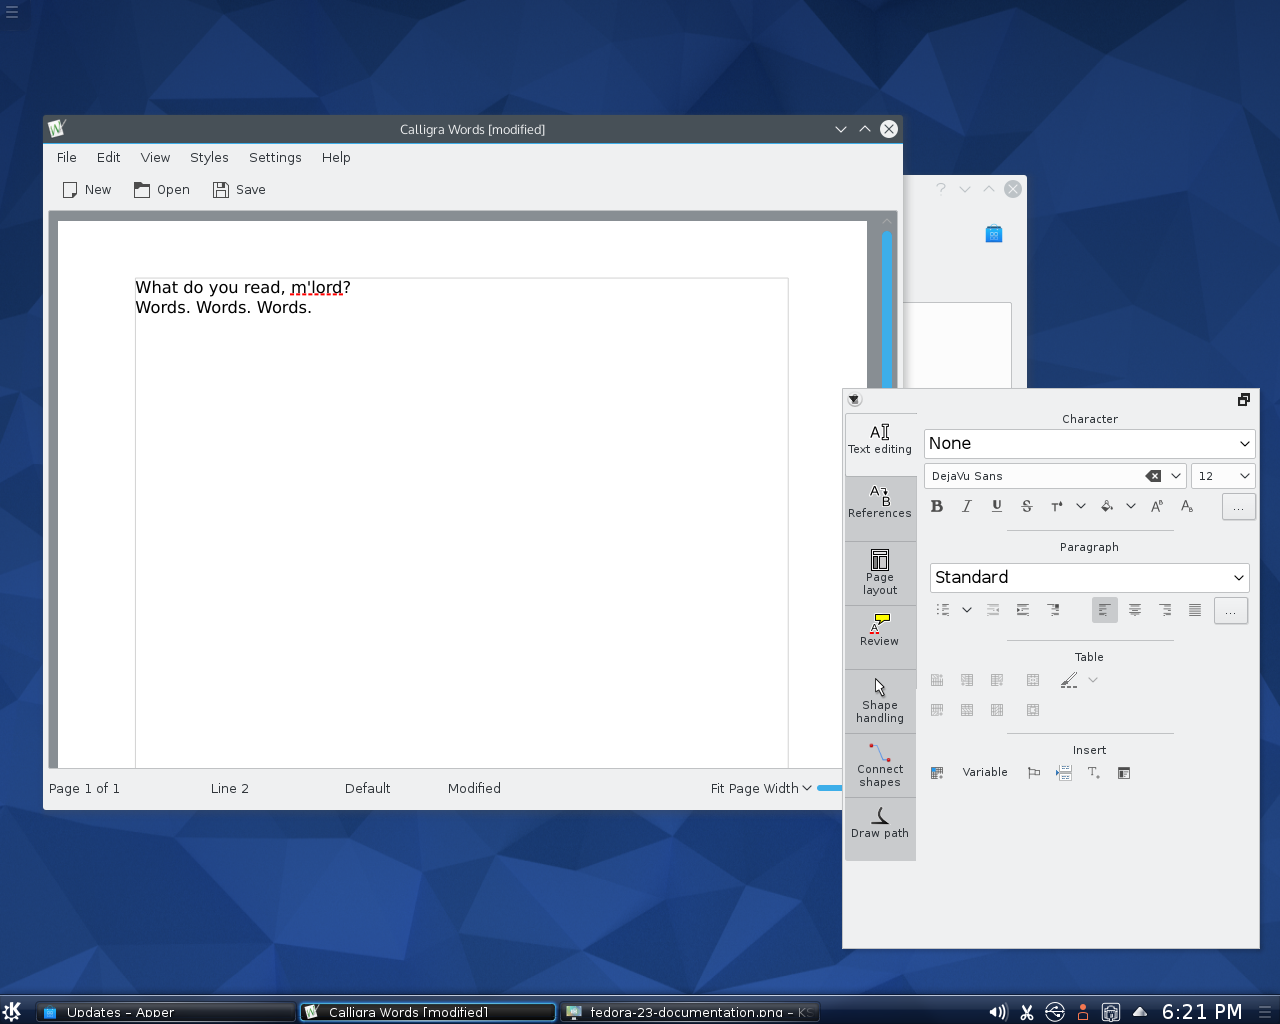
Task: Clear the DejaVu Sans font field
Action: 1153,476
